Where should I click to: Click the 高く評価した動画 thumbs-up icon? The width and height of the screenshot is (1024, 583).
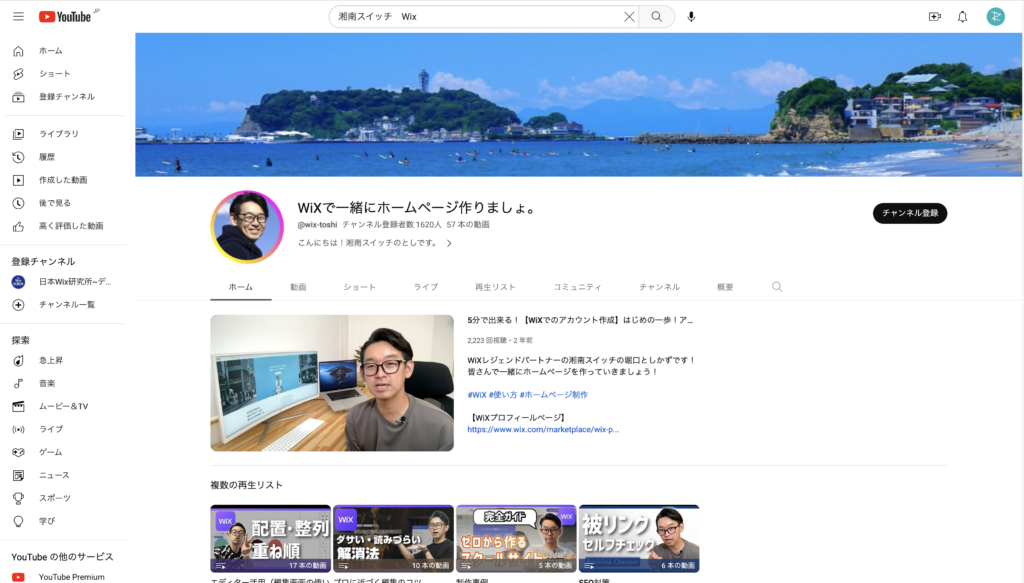coord(18,227)
